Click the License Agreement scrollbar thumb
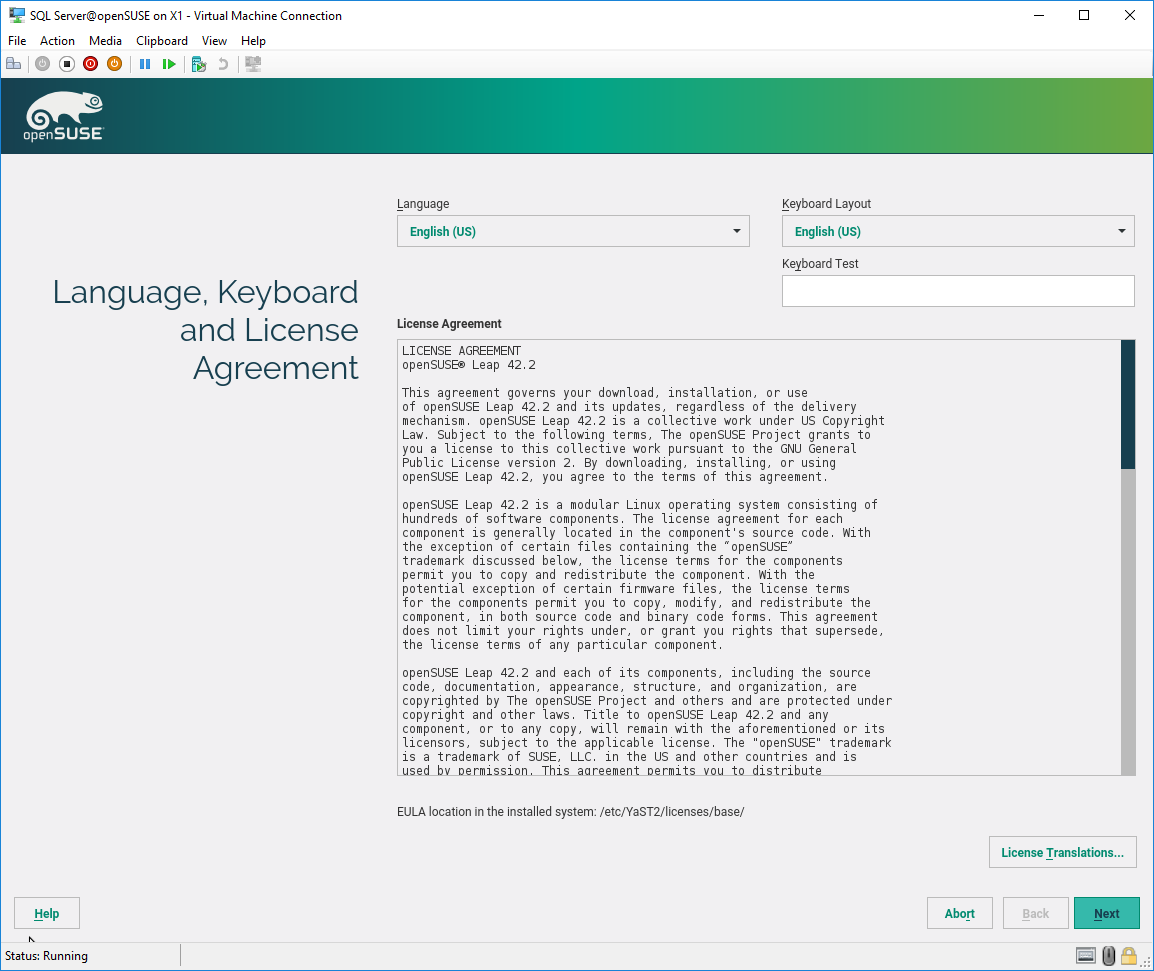1154x971 pixels. click(x=1128, y=404)
